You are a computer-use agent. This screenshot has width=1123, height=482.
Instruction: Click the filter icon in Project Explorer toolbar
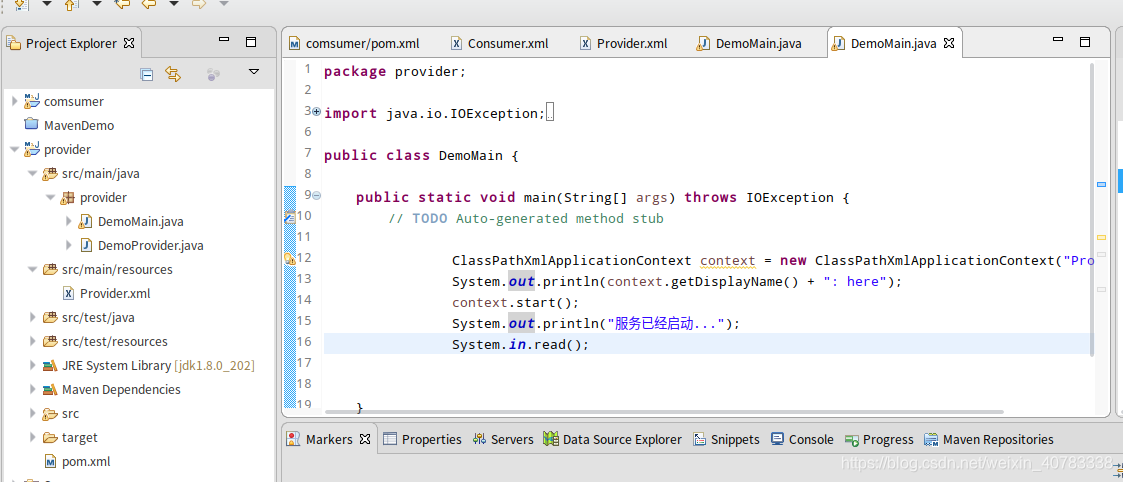[213, 73]
